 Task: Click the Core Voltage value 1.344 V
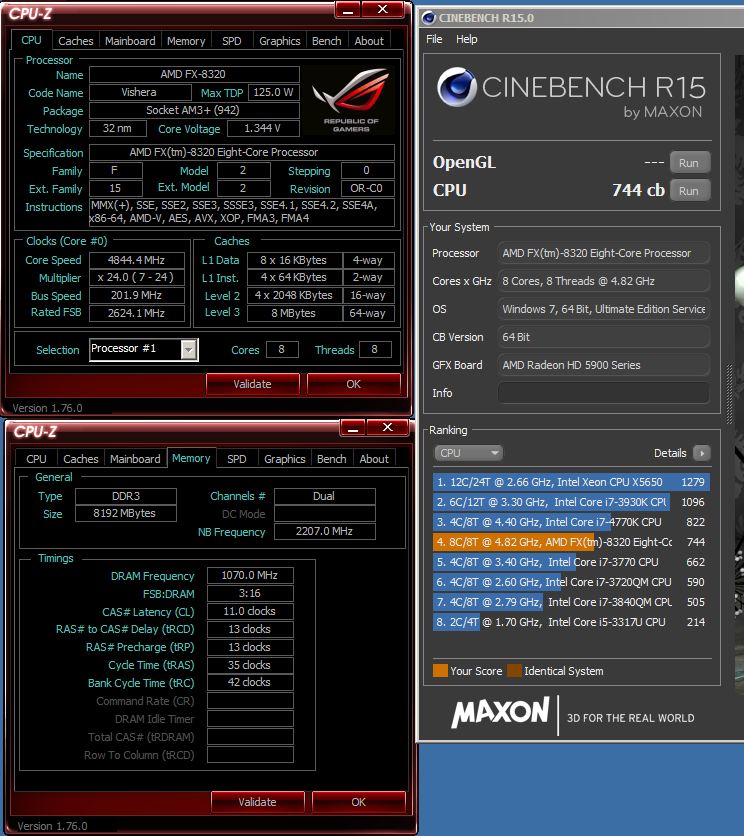coord(263,128)
